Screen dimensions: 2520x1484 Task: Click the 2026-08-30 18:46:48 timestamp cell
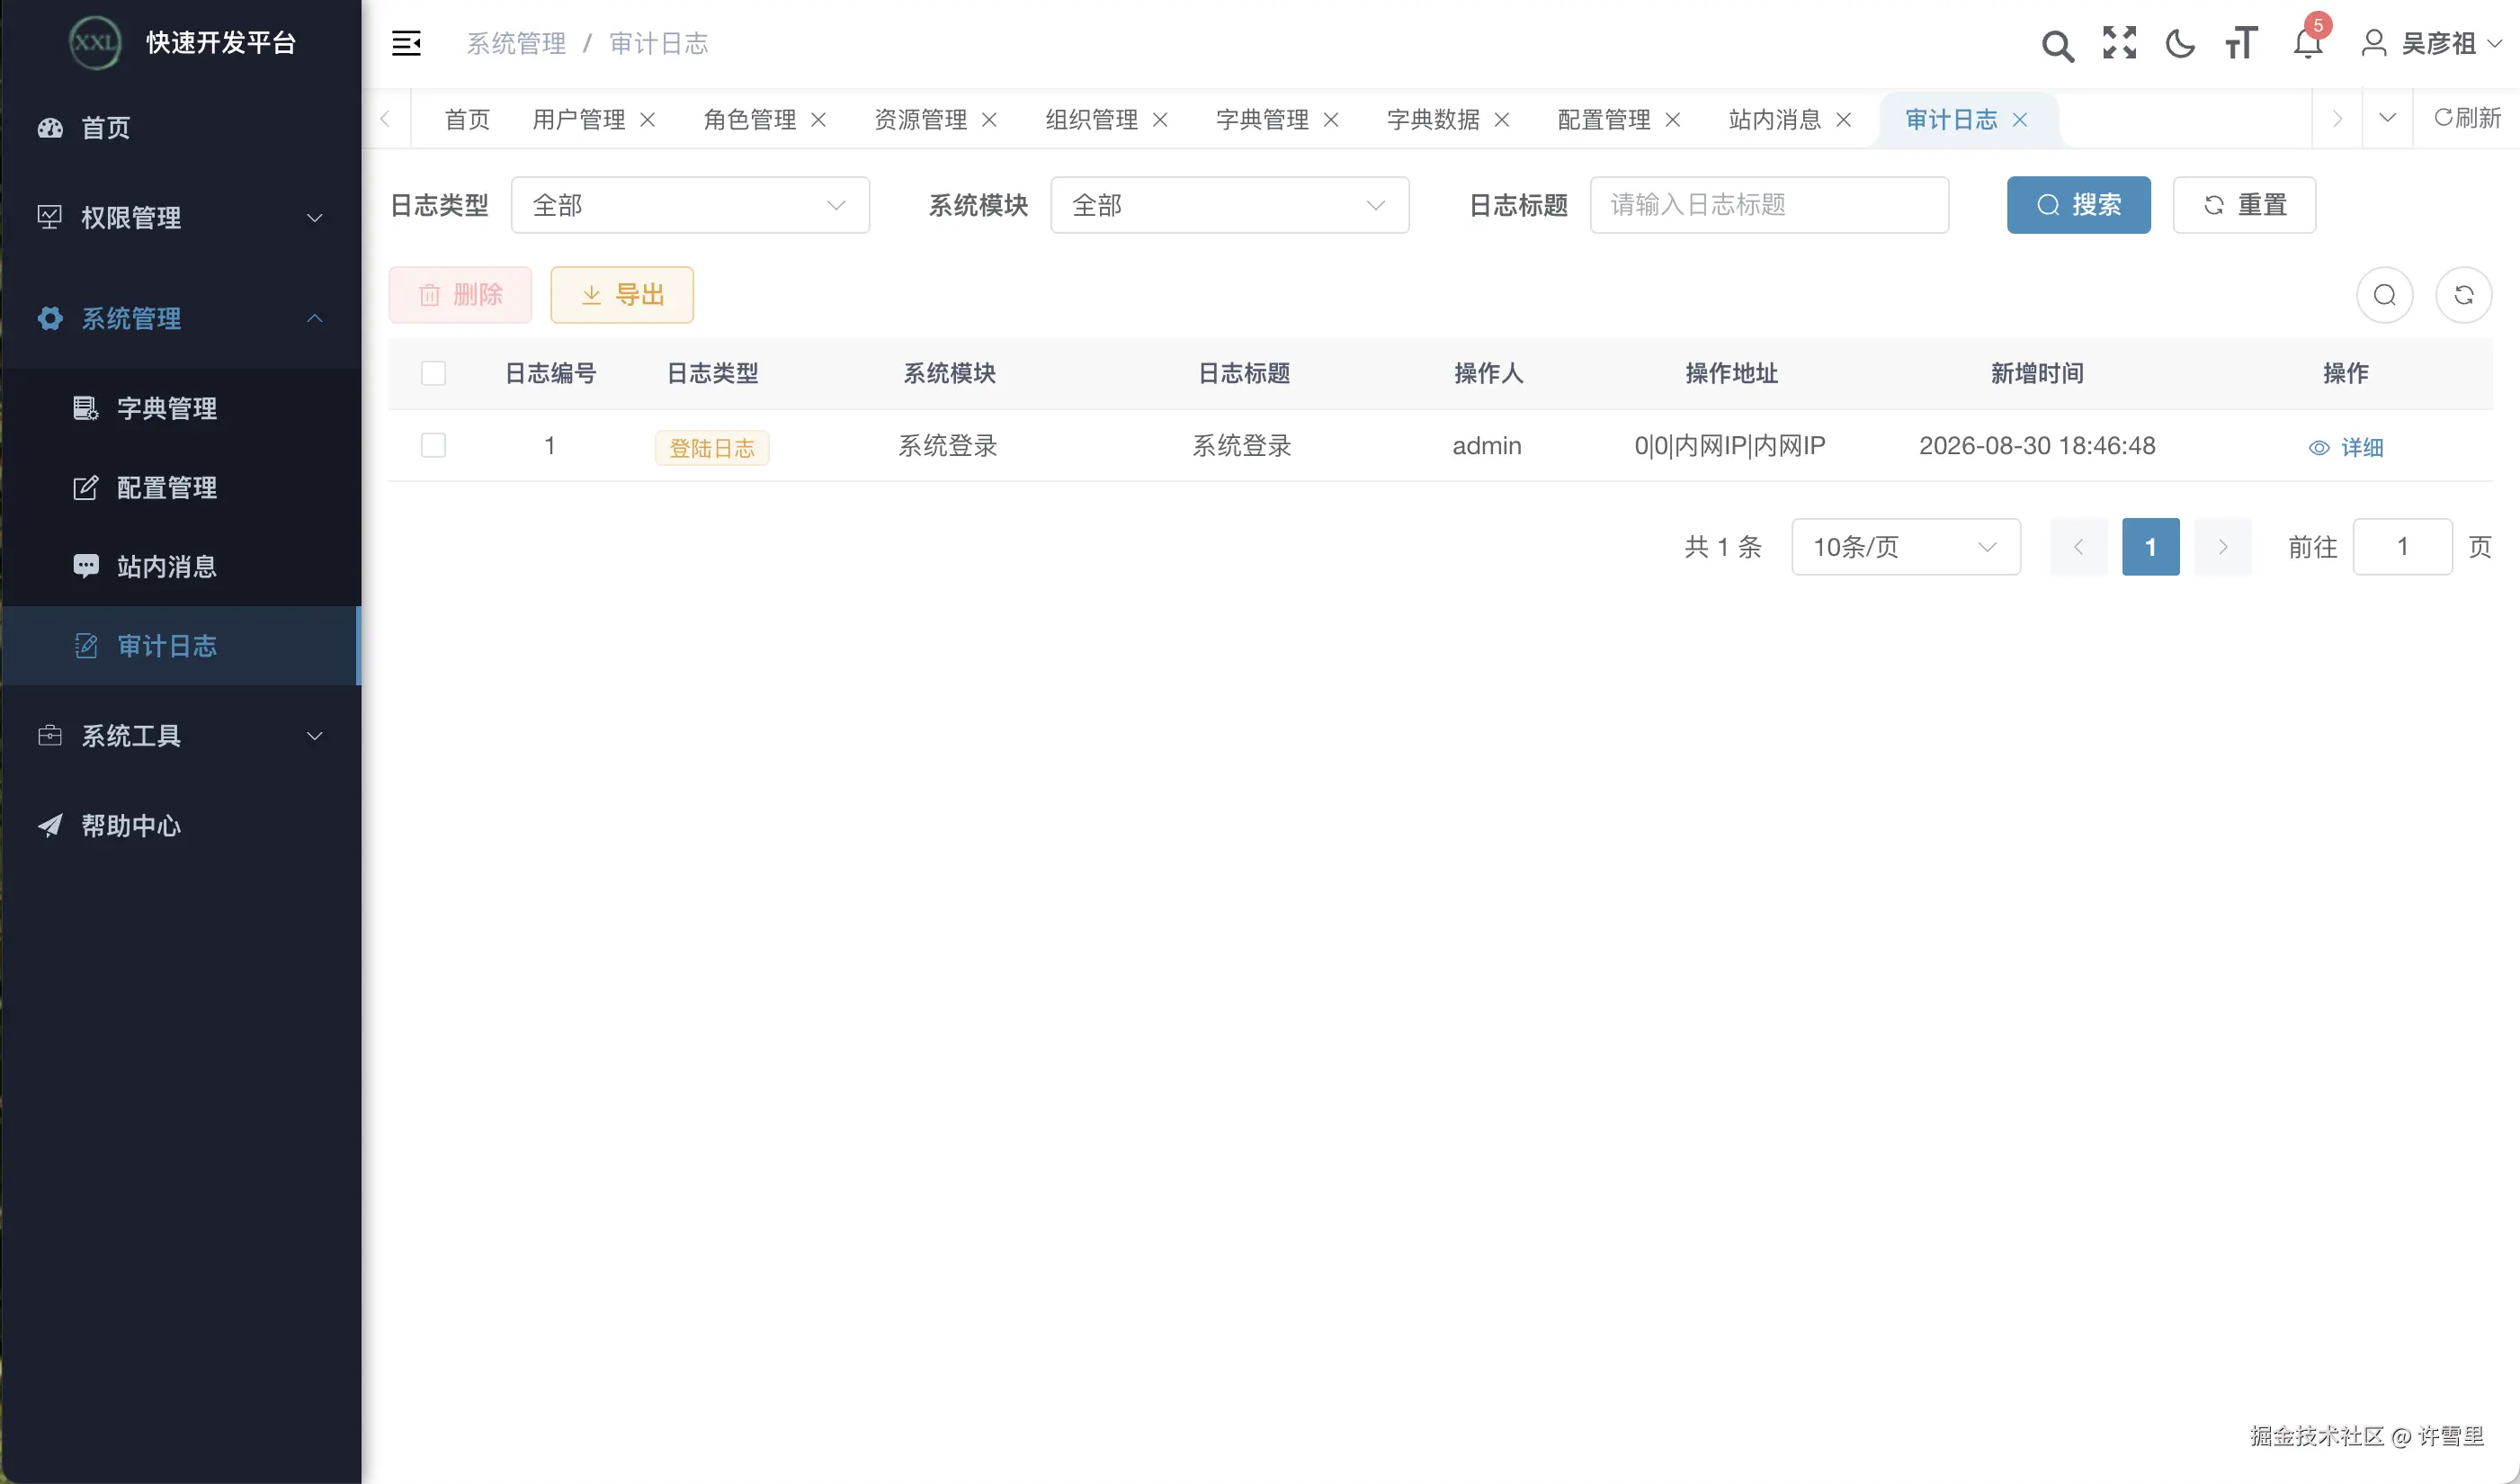coord(2037,446)
